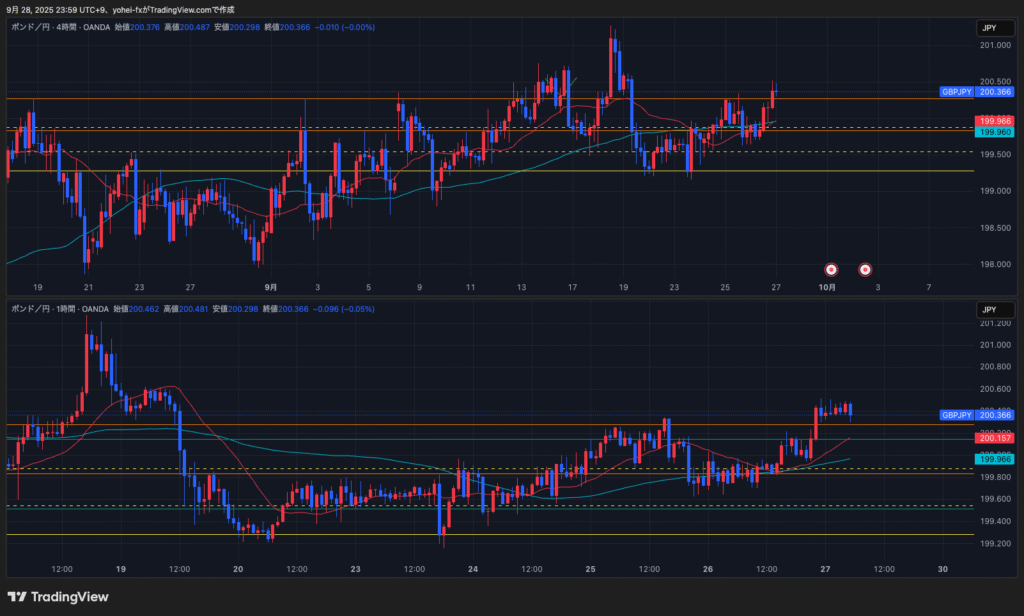This screenshot has height=616, width=1024.
Task: Click the 201.000 label on upper price scale
Action: 994,46
